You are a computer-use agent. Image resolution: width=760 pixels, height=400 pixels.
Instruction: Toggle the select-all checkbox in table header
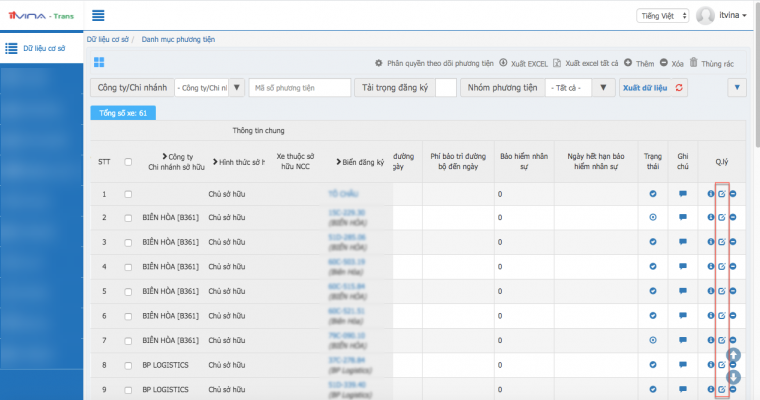point(127,161)
